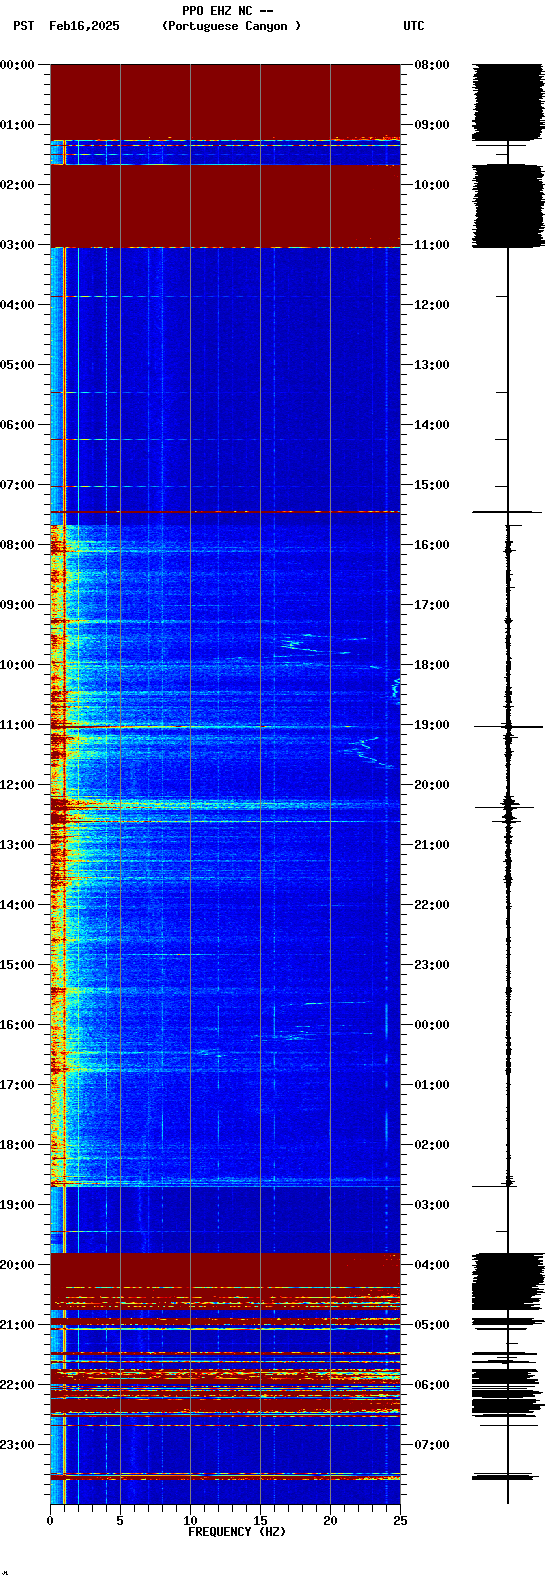The width and height of the screenshot is (552, 1584).
Task: Select the '5' Hz frequency tick label
Action: (x=120, y=1521)
